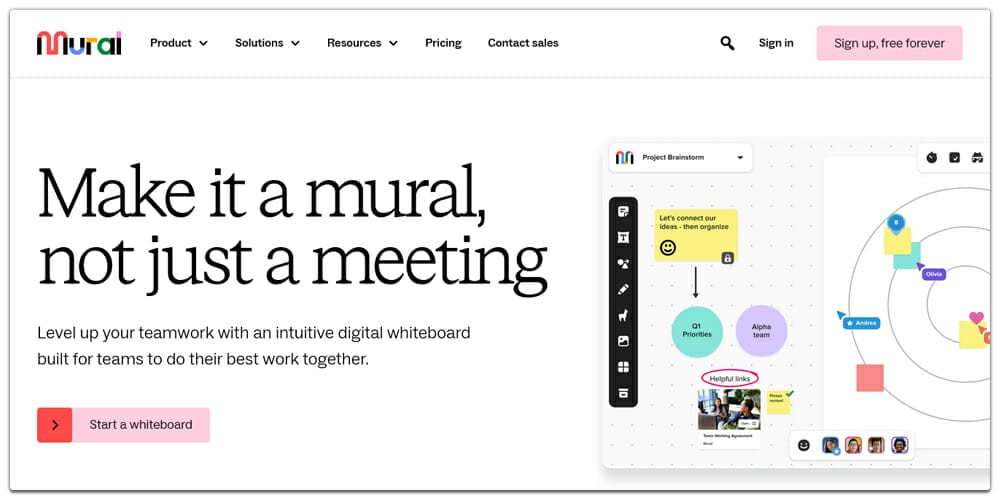Select the text tool in toolbar
This screenshot has width=1000, height=500.
[x=623, y=237]
